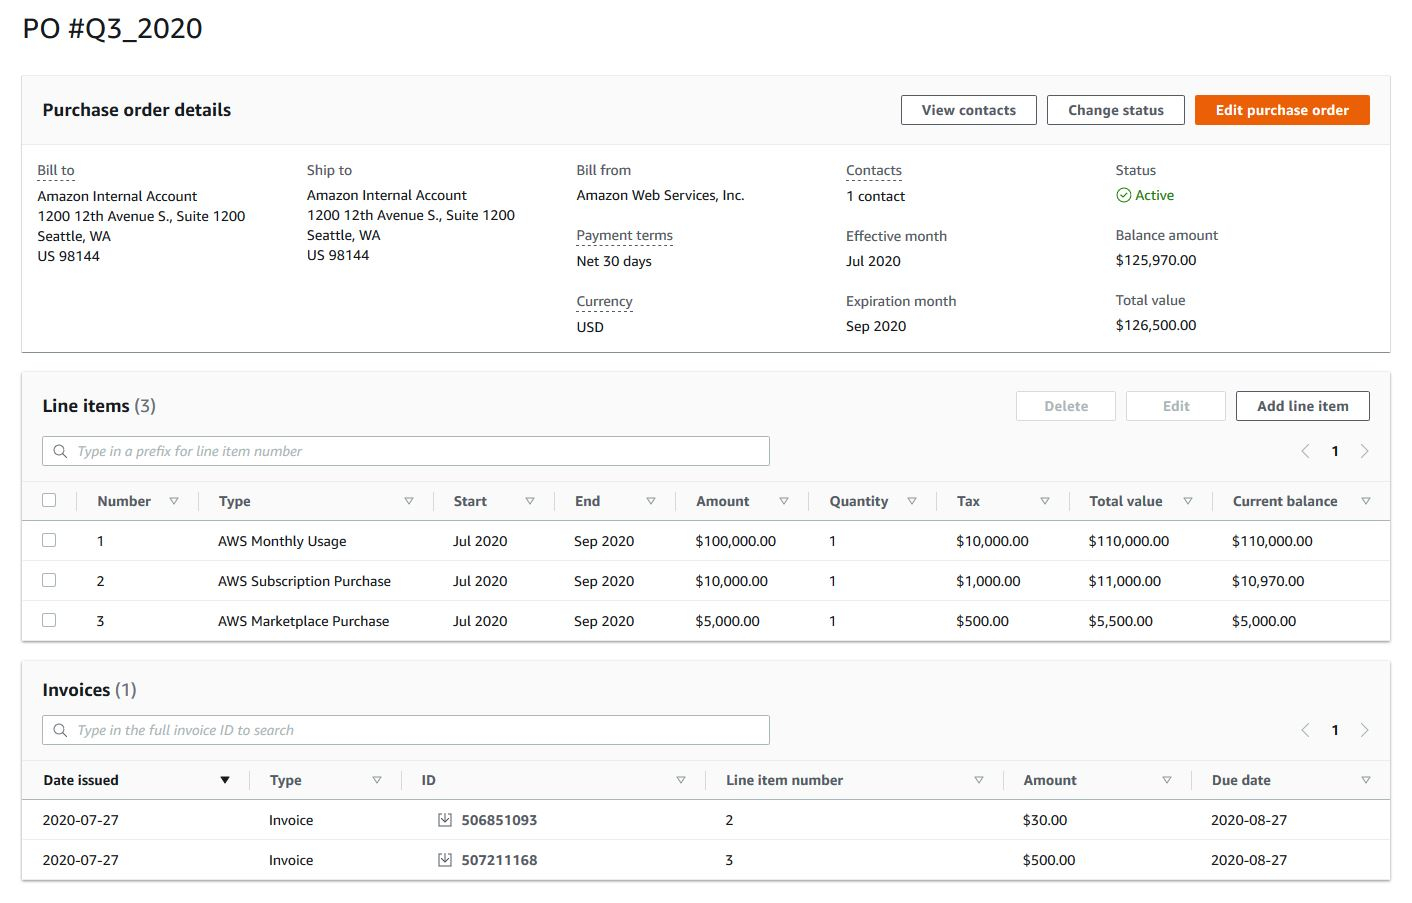Click the magnifier icon in Line items search bar
1412x903 pixels.
60,451
